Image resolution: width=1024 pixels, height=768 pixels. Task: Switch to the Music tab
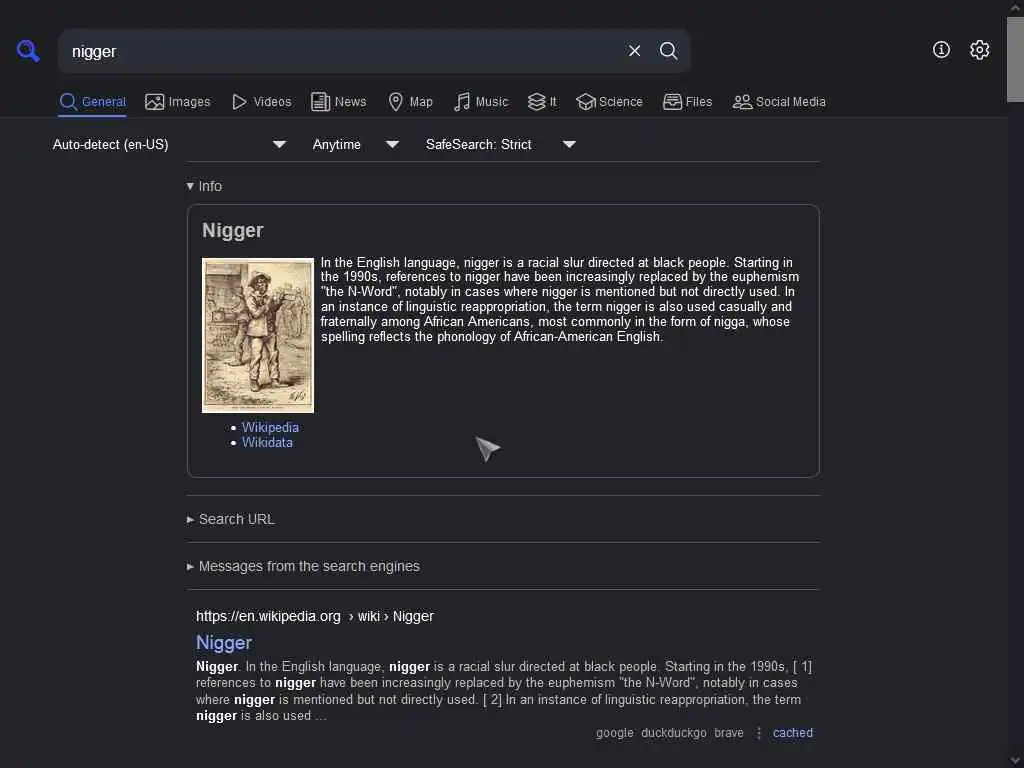tap(481, 102)
